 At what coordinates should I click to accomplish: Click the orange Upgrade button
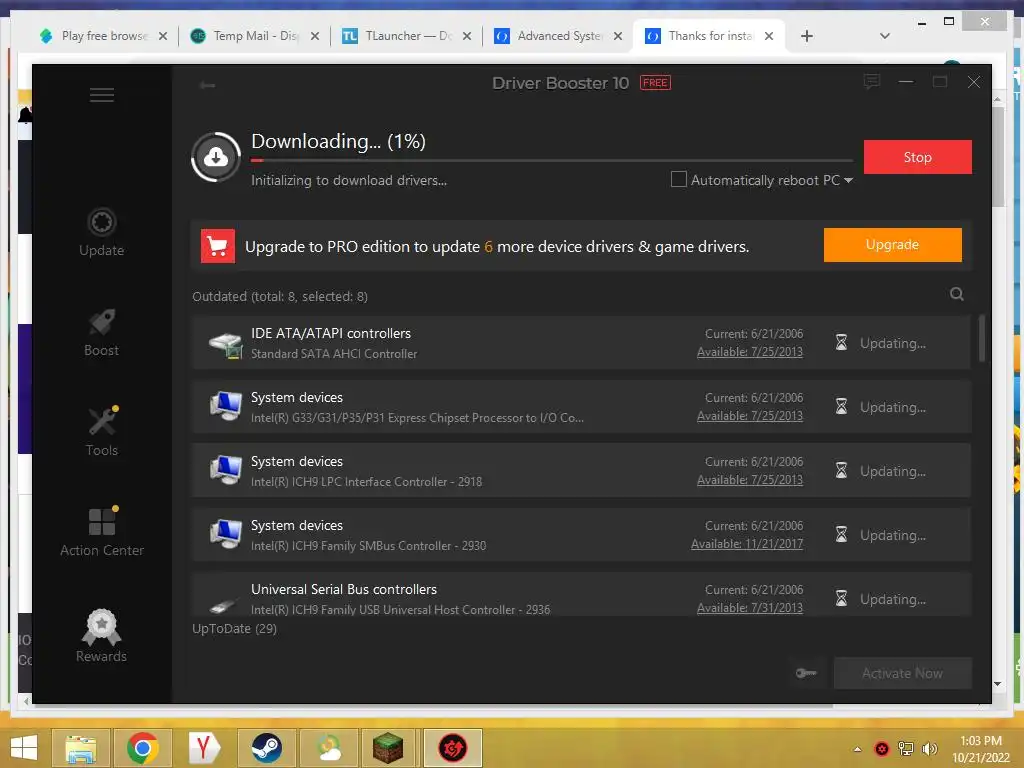(892, 245)
